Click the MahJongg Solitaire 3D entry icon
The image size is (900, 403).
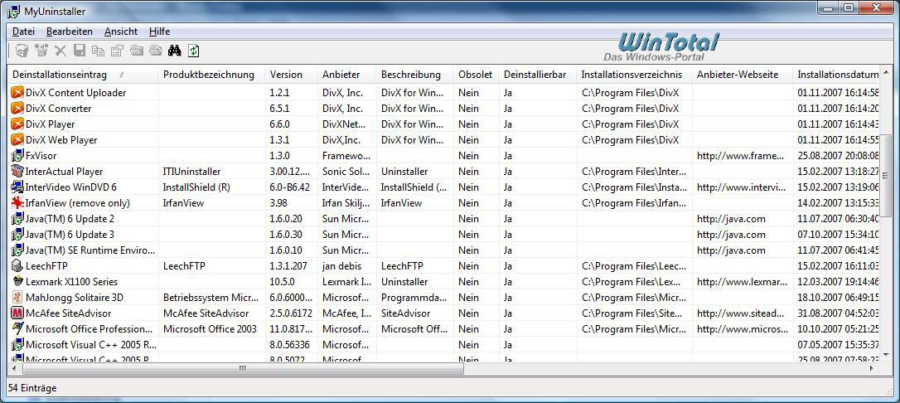17,297
